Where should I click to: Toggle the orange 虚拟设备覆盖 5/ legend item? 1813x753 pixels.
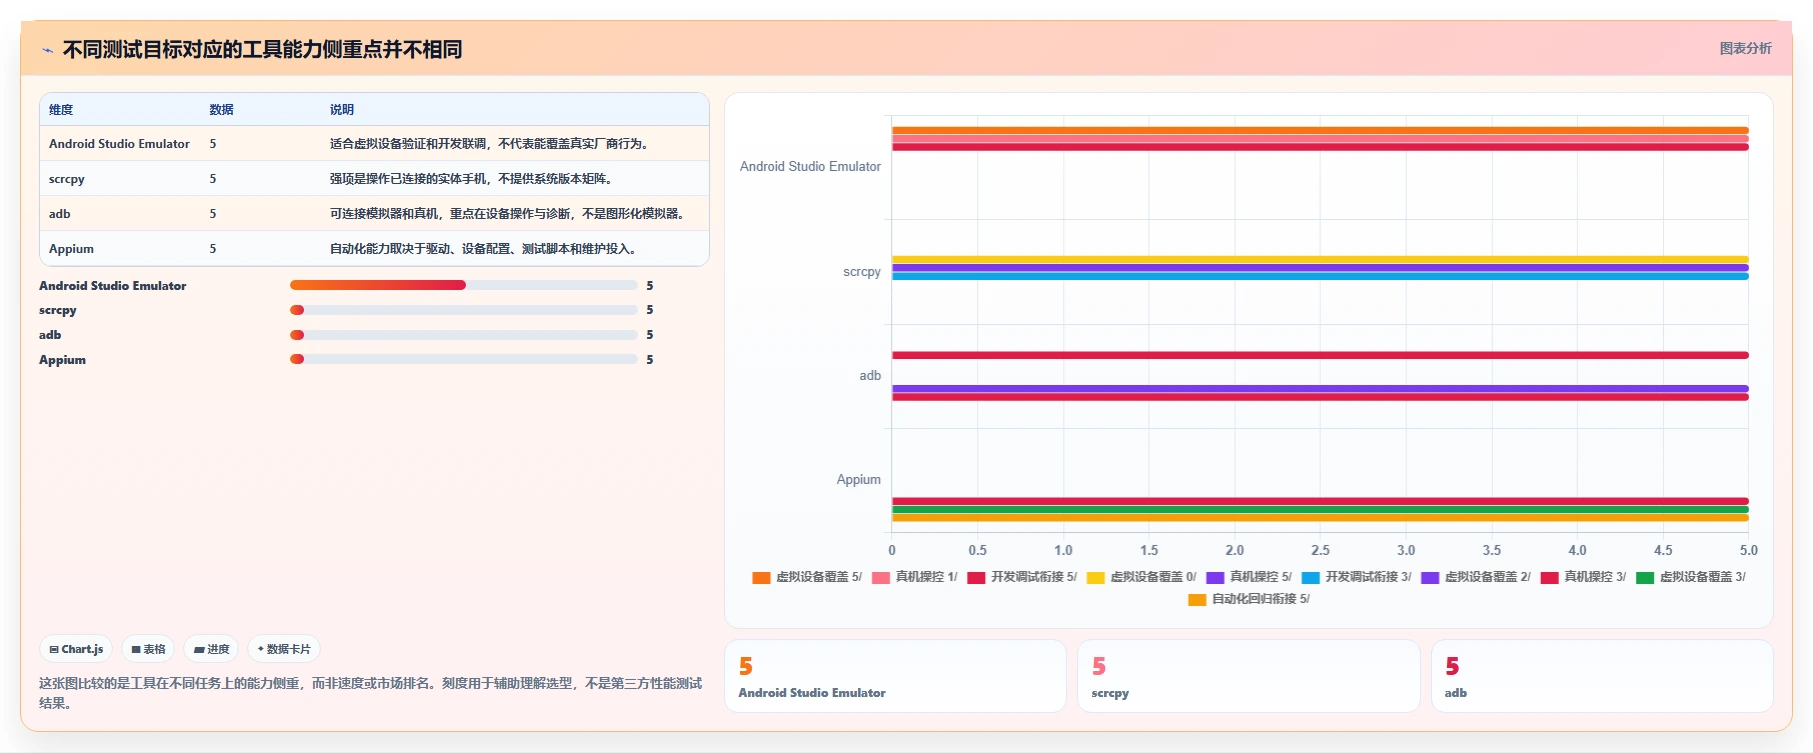point(807,577)
